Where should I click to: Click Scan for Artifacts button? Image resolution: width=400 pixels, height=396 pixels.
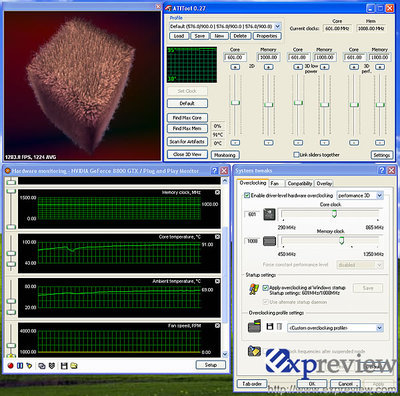[187, 142]
